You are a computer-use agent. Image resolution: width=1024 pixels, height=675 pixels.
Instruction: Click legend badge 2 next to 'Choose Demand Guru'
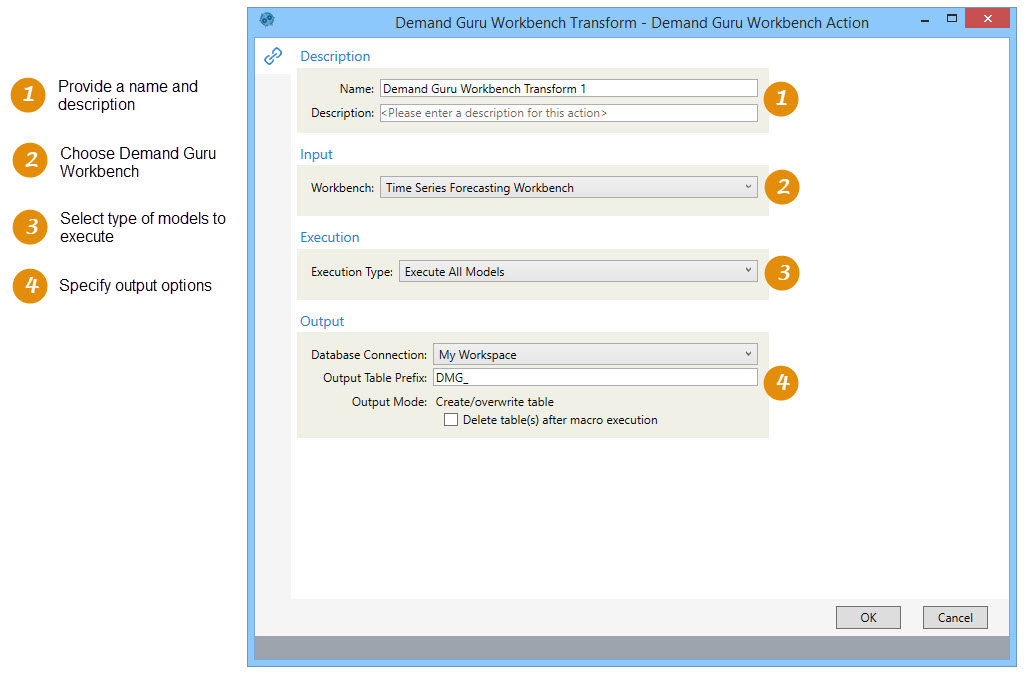click(x=30, y=162)
